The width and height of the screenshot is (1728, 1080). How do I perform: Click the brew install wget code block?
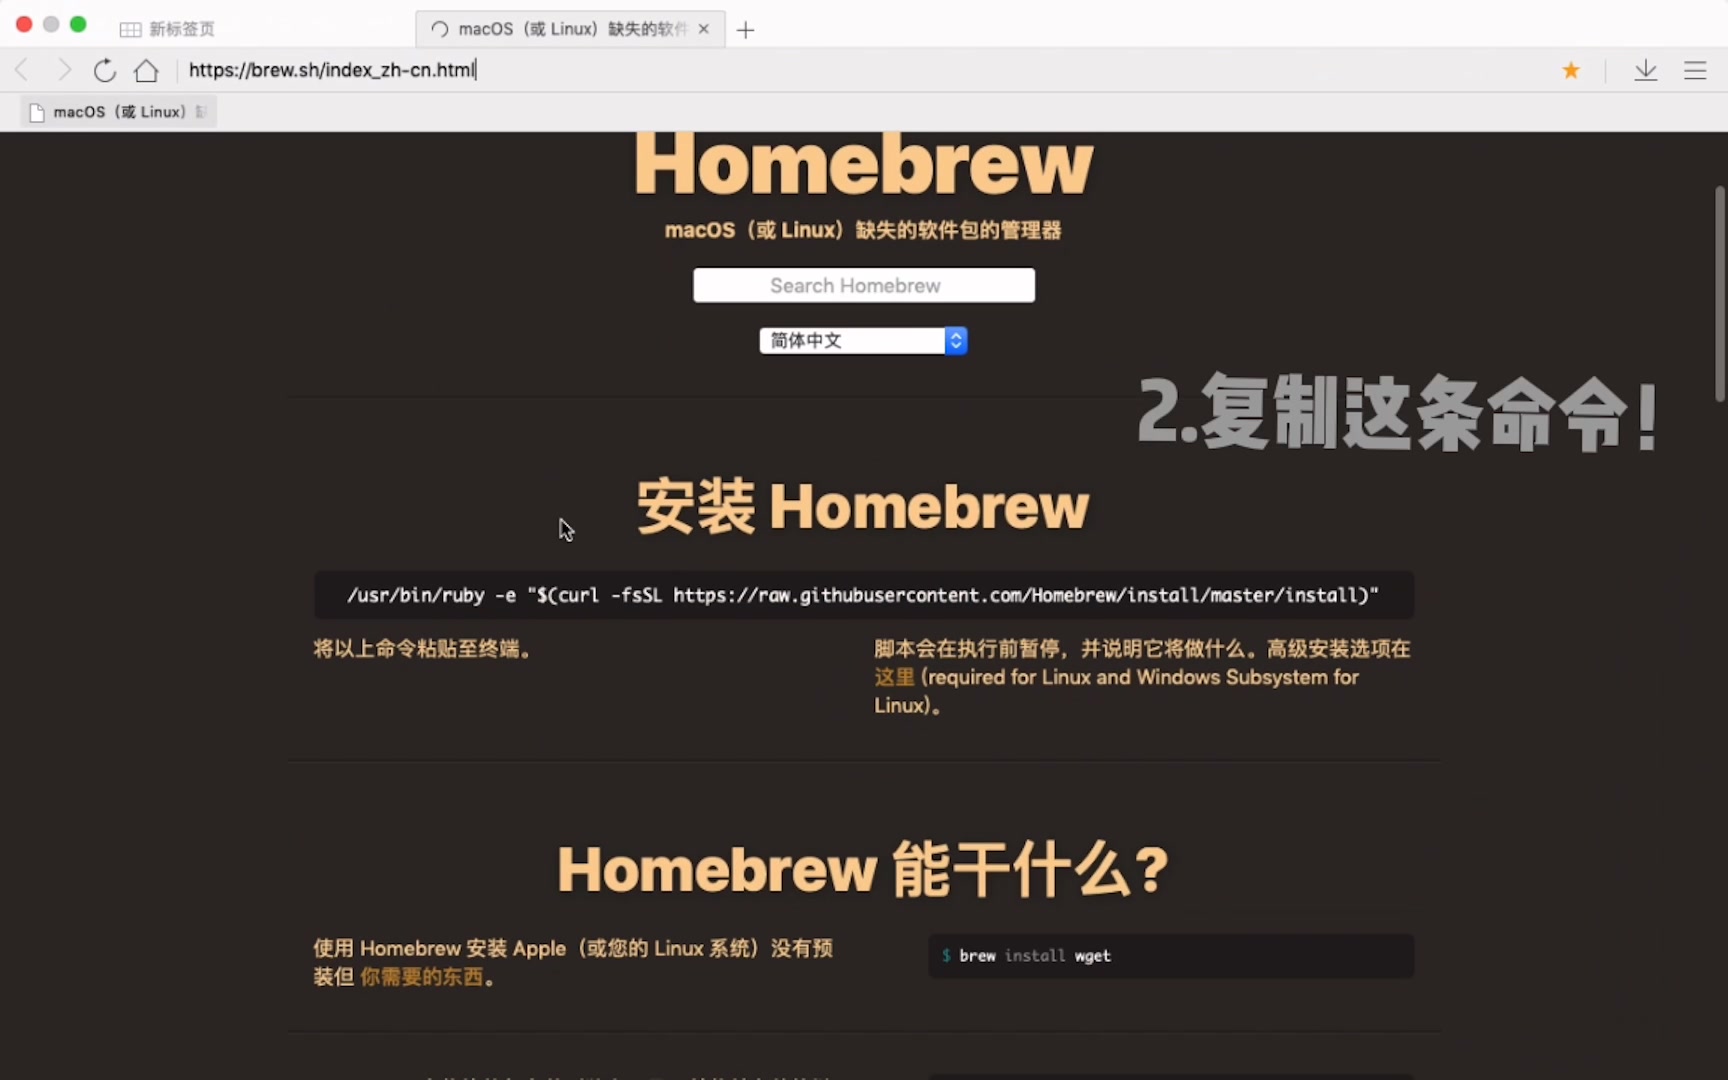(x=1171, y=956)
